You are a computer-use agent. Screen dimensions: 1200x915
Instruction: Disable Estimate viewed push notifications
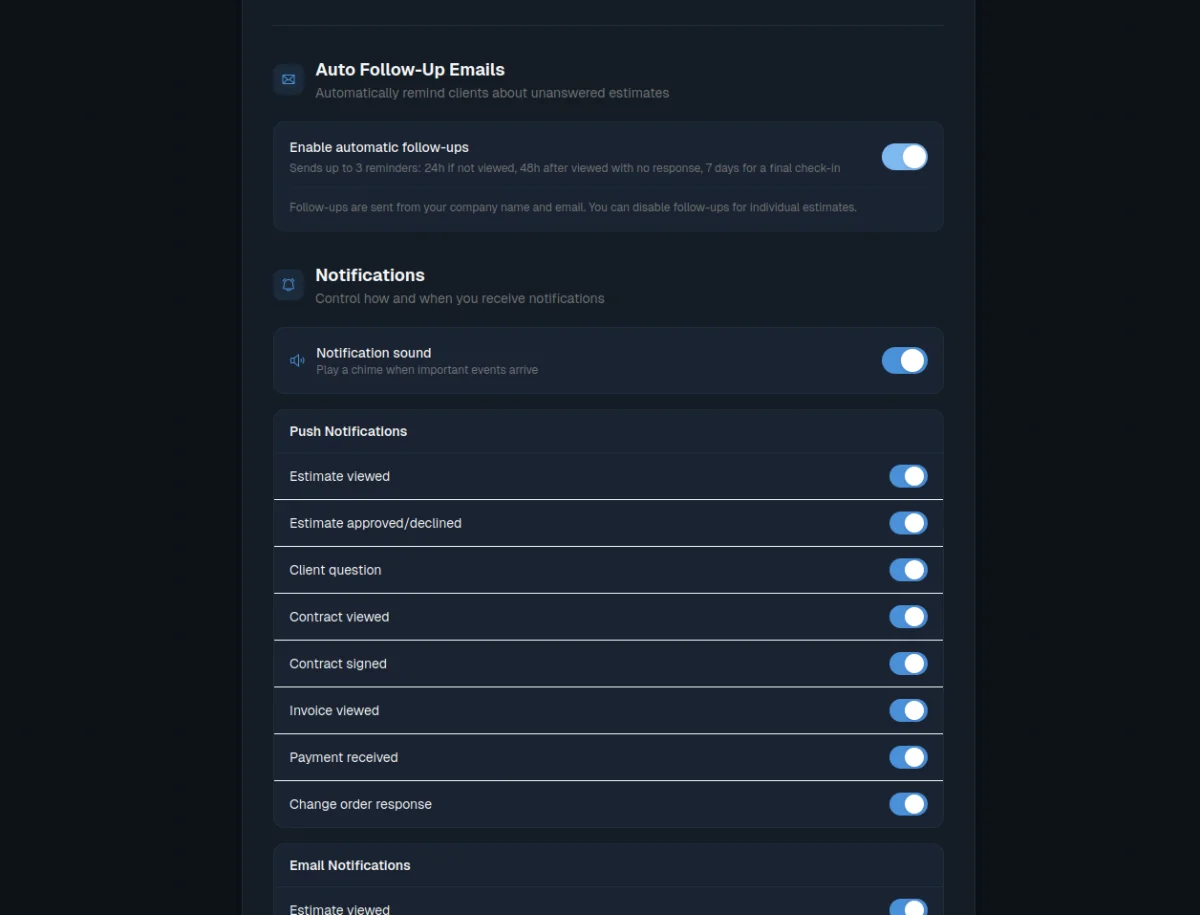908,476
